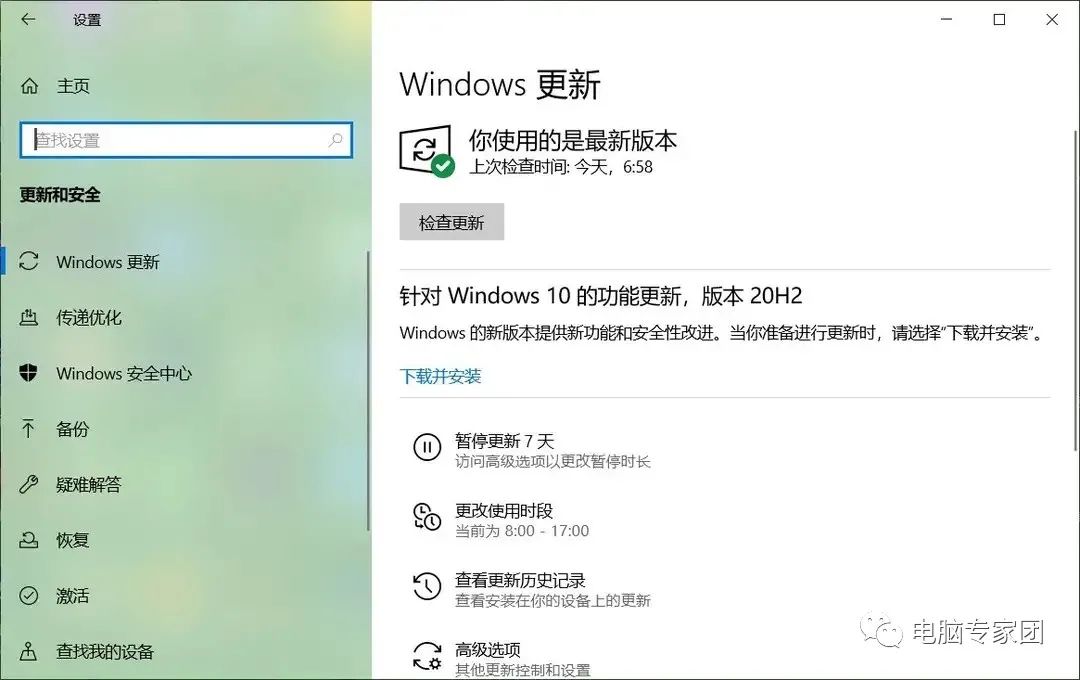
Task: Go to 主页 home
Action: pos(72,86)
